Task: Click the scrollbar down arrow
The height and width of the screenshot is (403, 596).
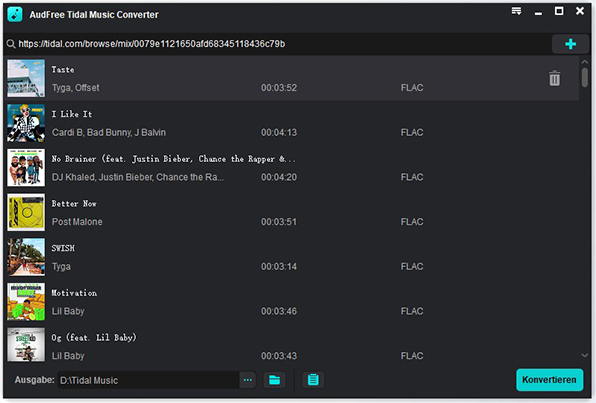Action: tap(585, 355)
